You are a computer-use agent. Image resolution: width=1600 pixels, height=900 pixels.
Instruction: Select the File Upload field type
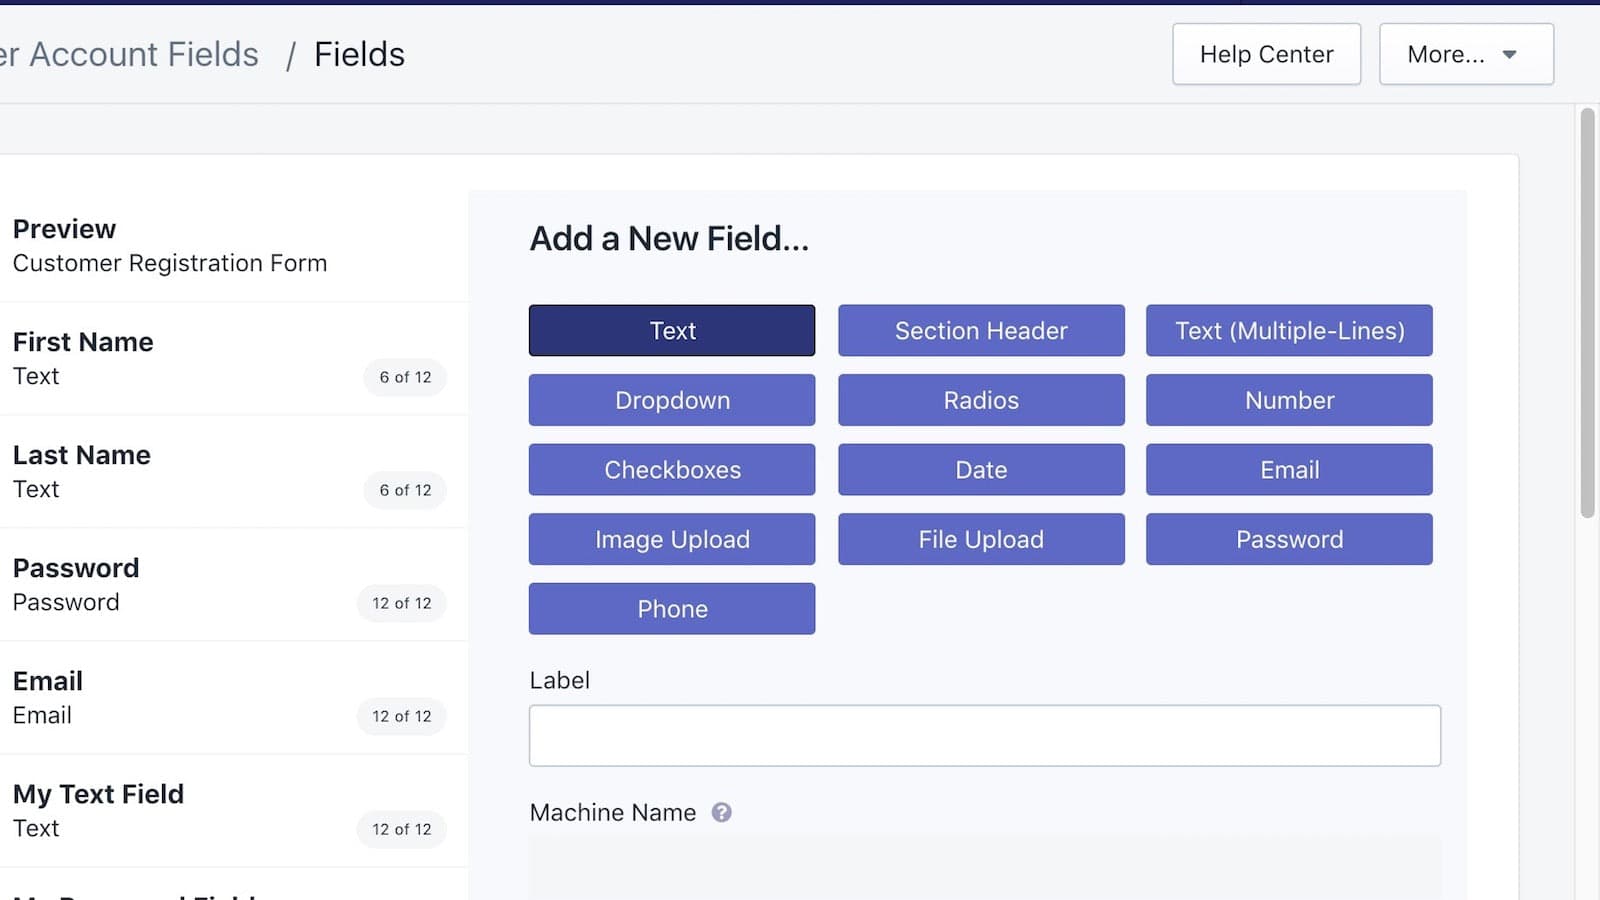[x=980, y=539]
